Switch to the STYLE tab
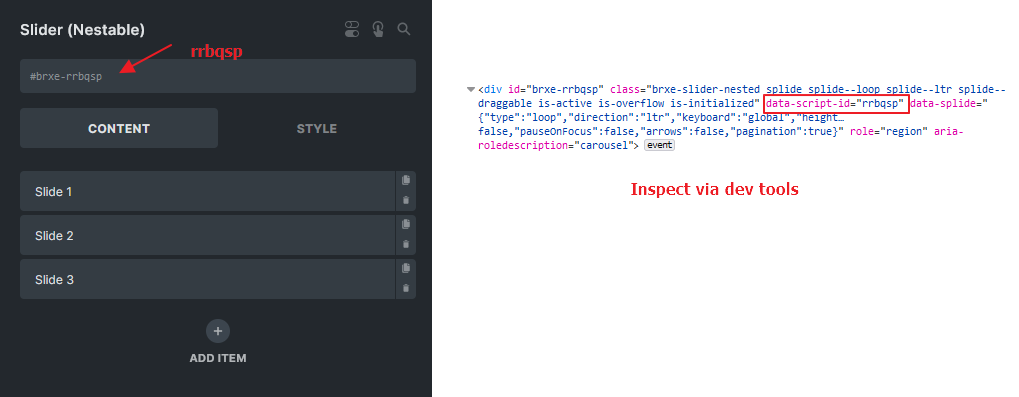Image resolution: width=1019 pixels, height=397 pixels. point(316,128)
